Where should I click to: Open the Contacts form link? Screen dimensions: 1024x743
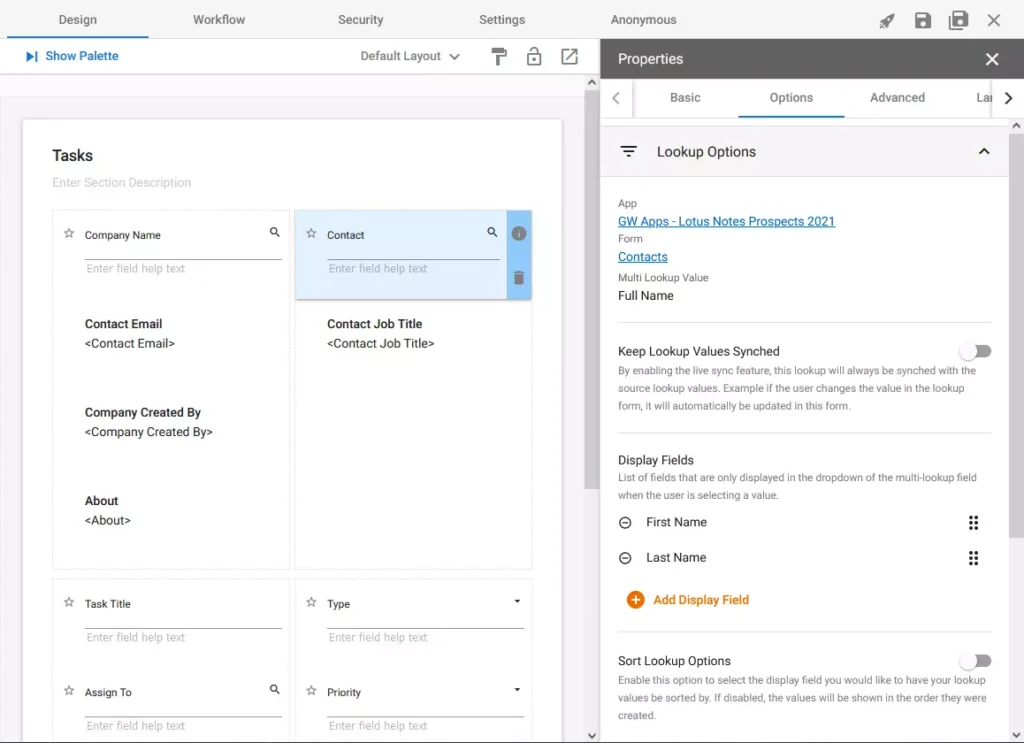coord(643,257)
